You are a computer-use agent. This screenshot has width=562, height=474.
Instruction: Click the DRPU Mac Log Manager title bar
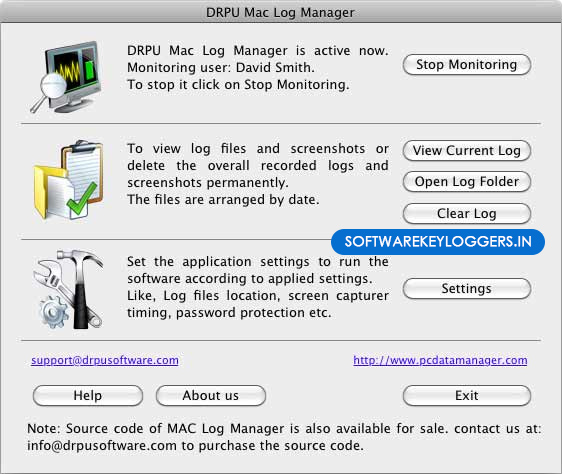(281, 12)
